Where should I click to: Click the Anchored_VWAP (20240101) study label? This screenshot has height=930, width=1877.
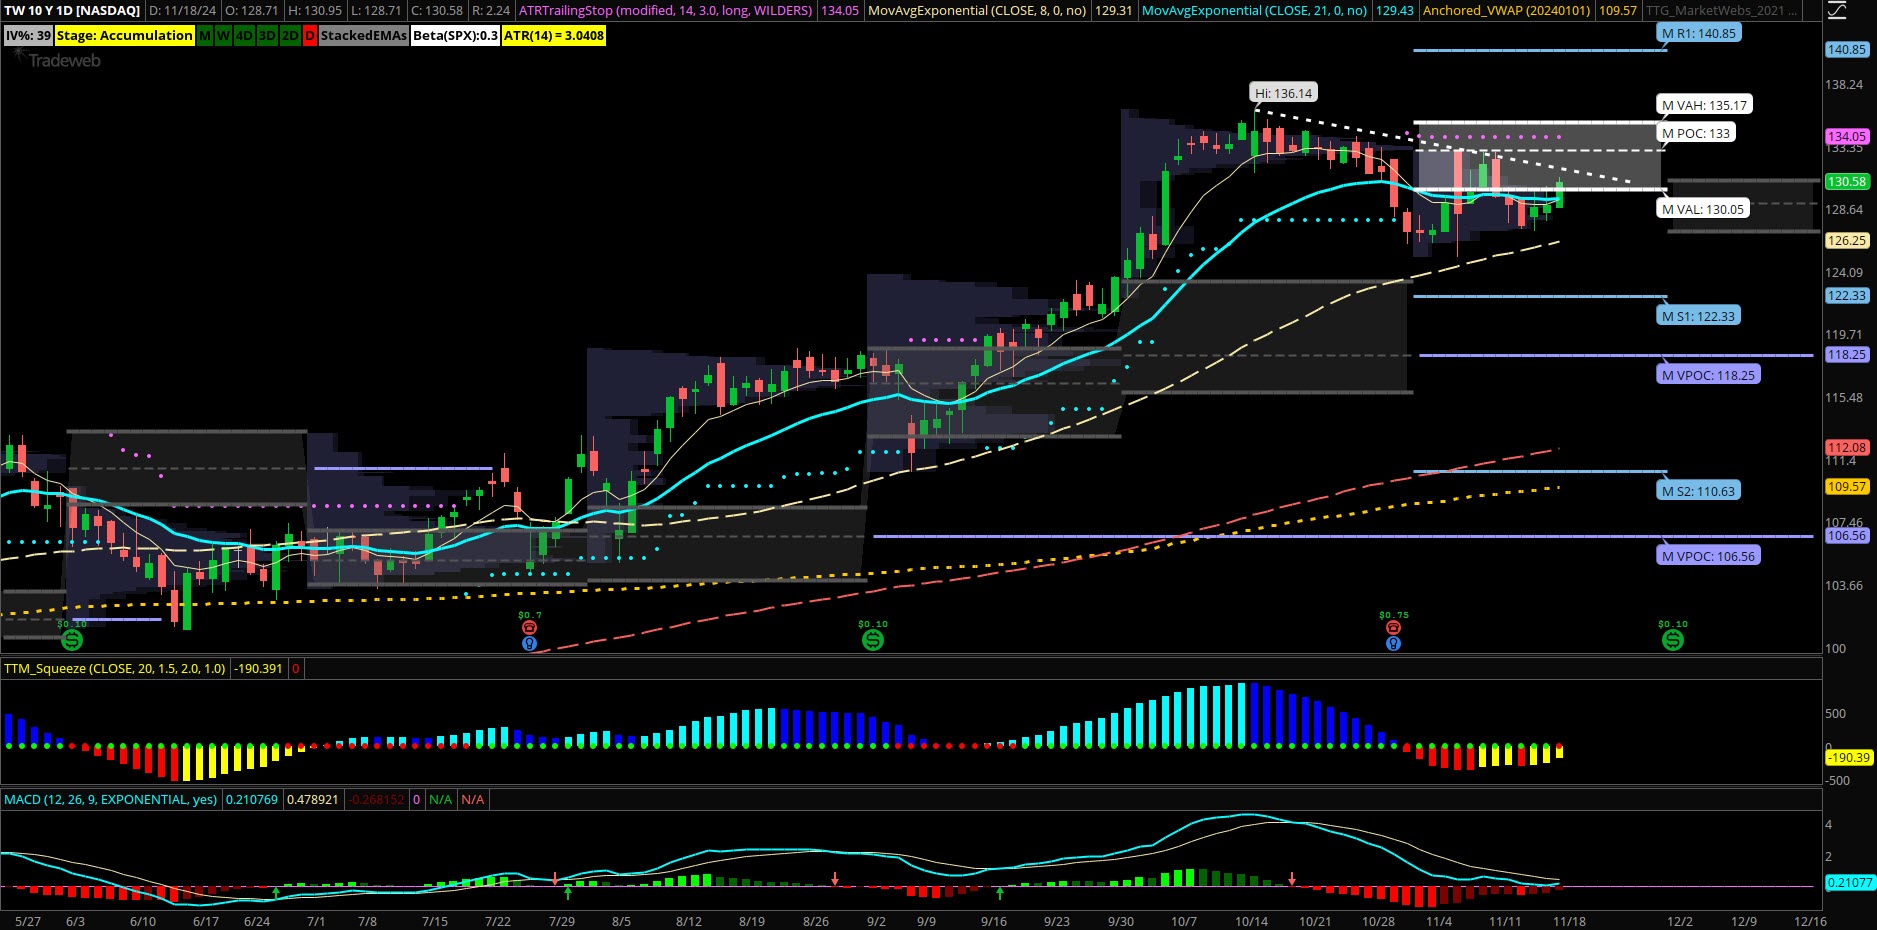coord(1507,10)
